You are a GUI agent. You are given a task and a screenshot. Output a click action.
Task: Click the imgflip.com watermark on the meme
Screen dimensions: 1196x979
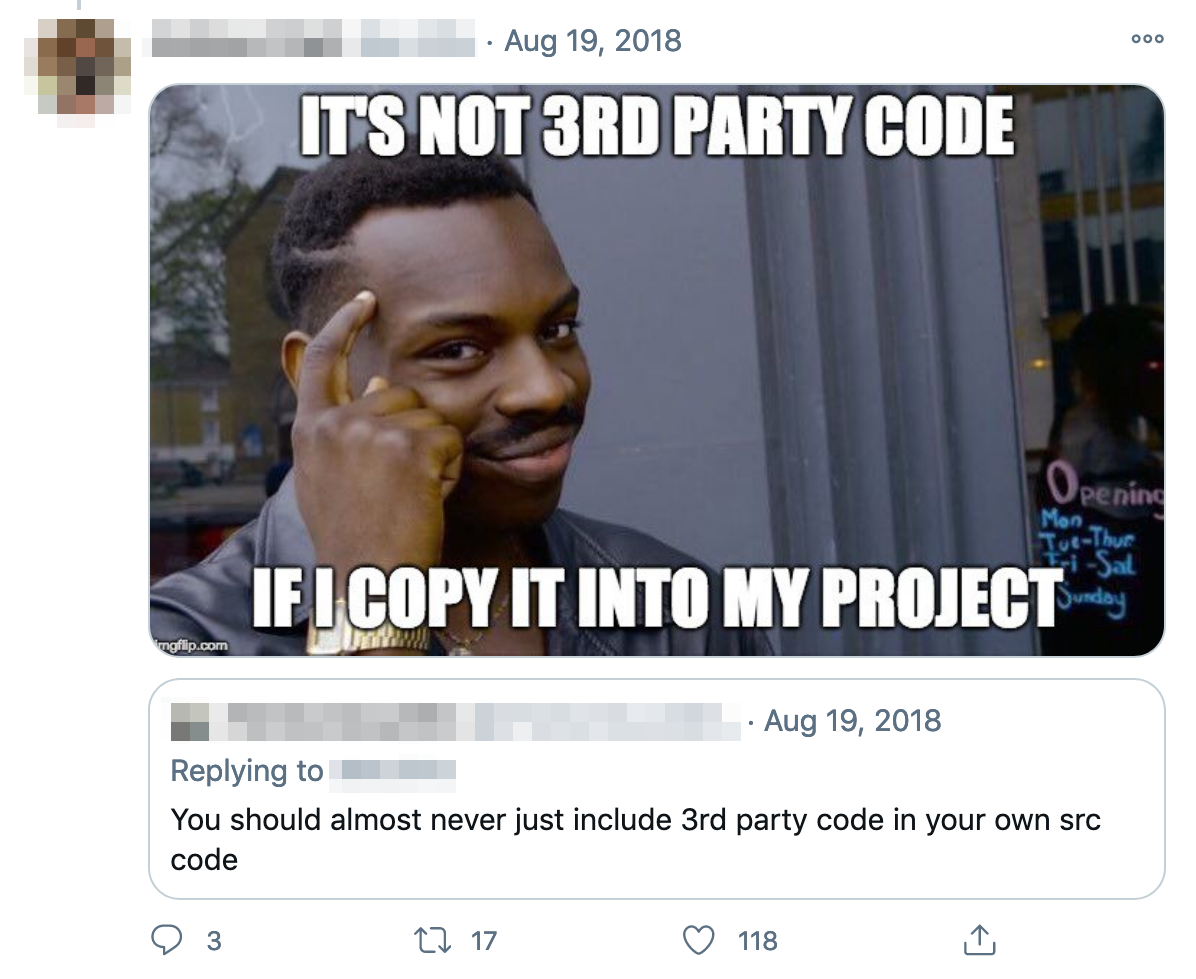point(191,646)
